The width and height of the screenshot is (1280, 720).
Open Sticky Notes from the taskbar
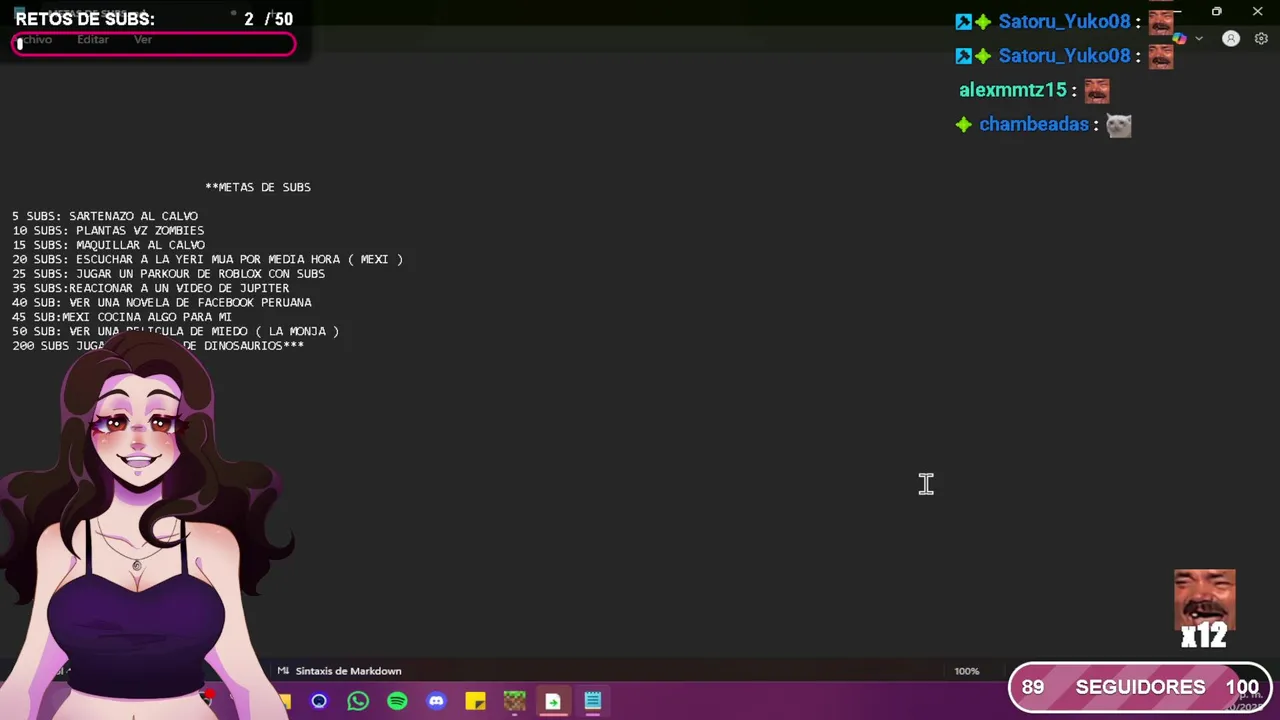tap(475, 701)
